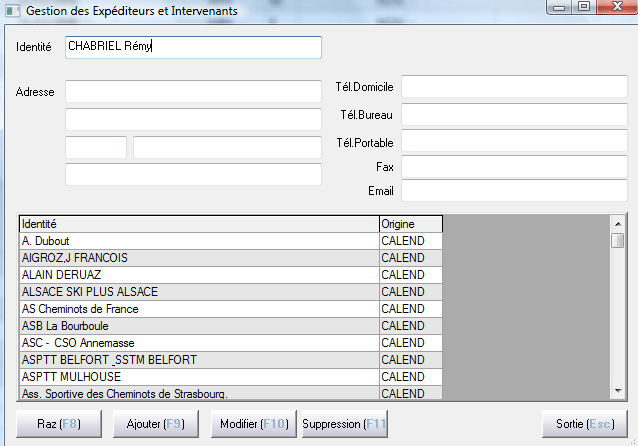638x446 pixels.
Task: Click the Fax input field
Action: point(513,166)
